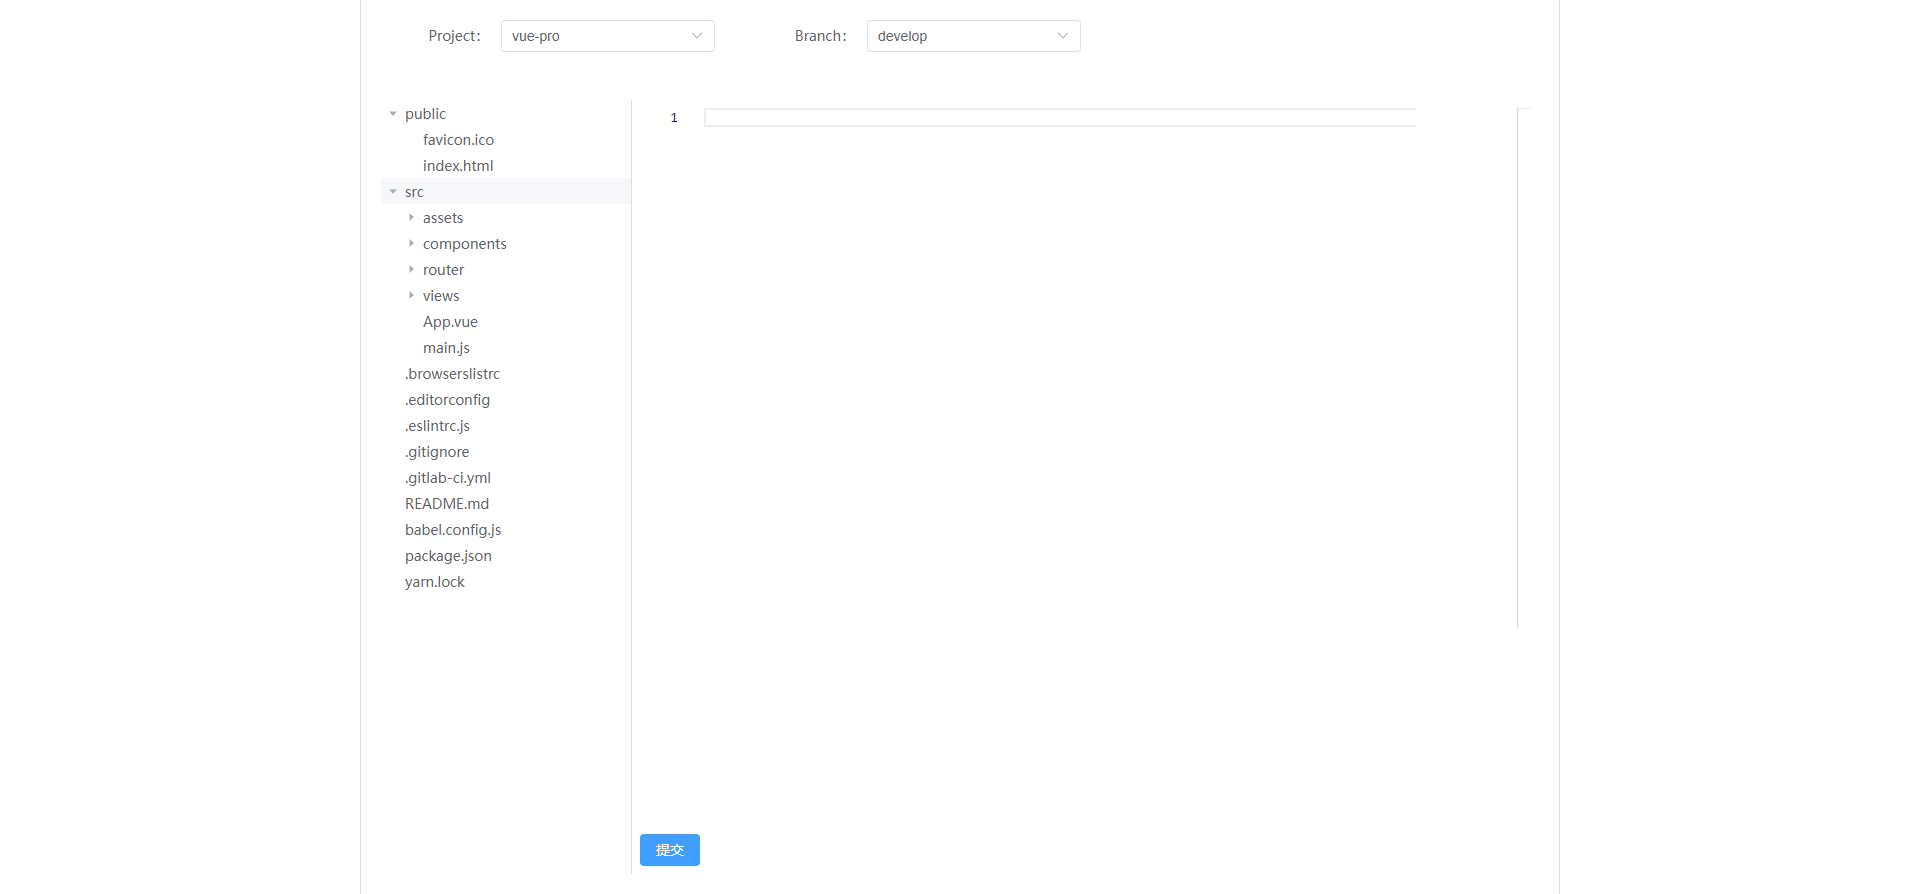Click into code editor line 1
Image resolution: width=1920 pixels, height=894 pixels.
click(x=1060, y=118)
